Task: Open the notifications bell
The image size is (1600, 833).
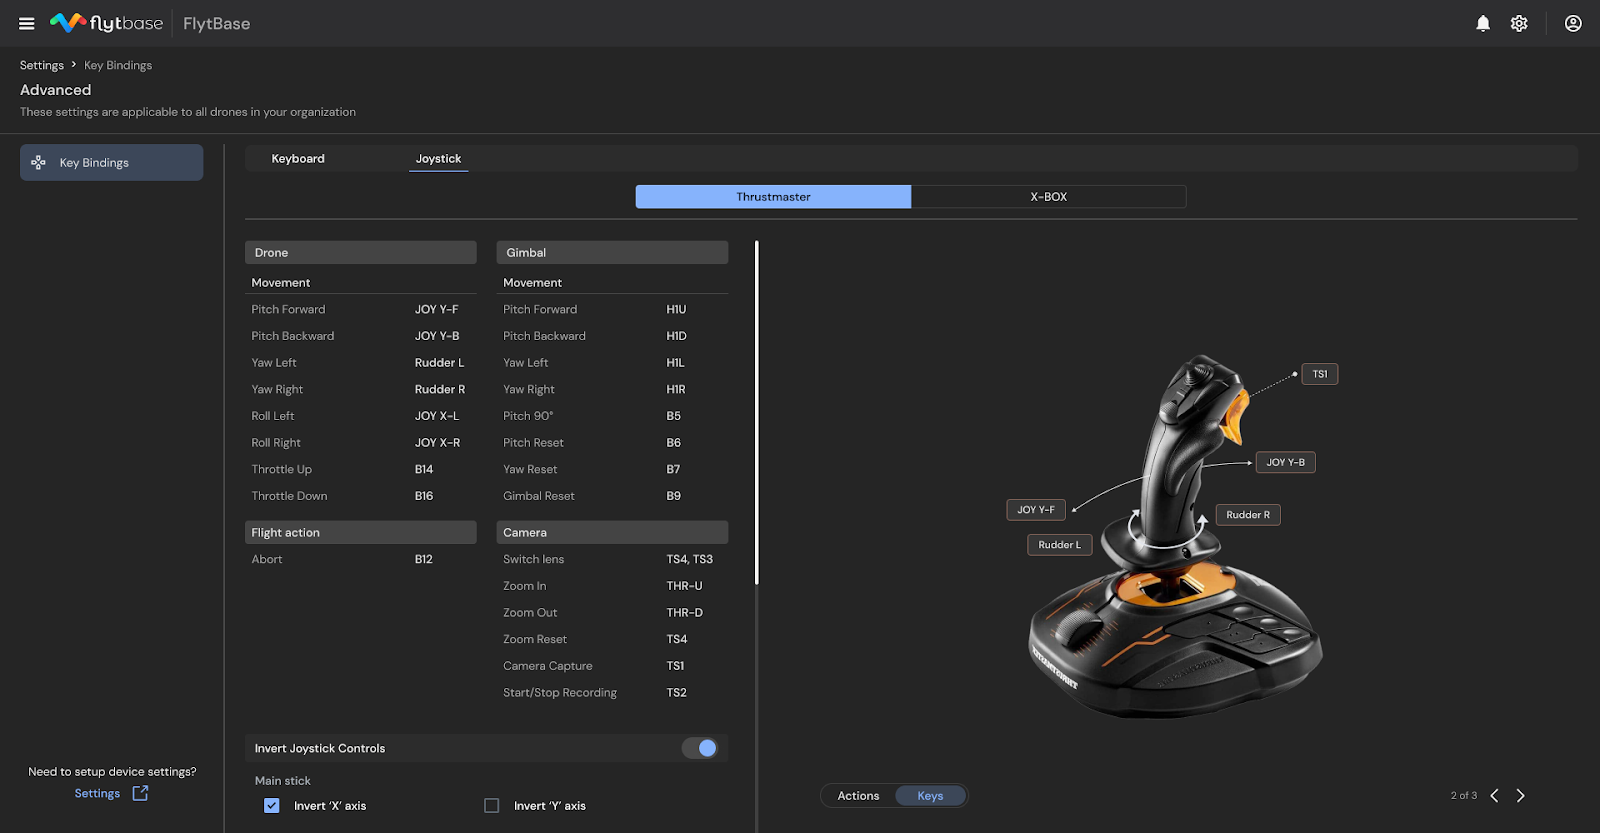Action: 1483,23
